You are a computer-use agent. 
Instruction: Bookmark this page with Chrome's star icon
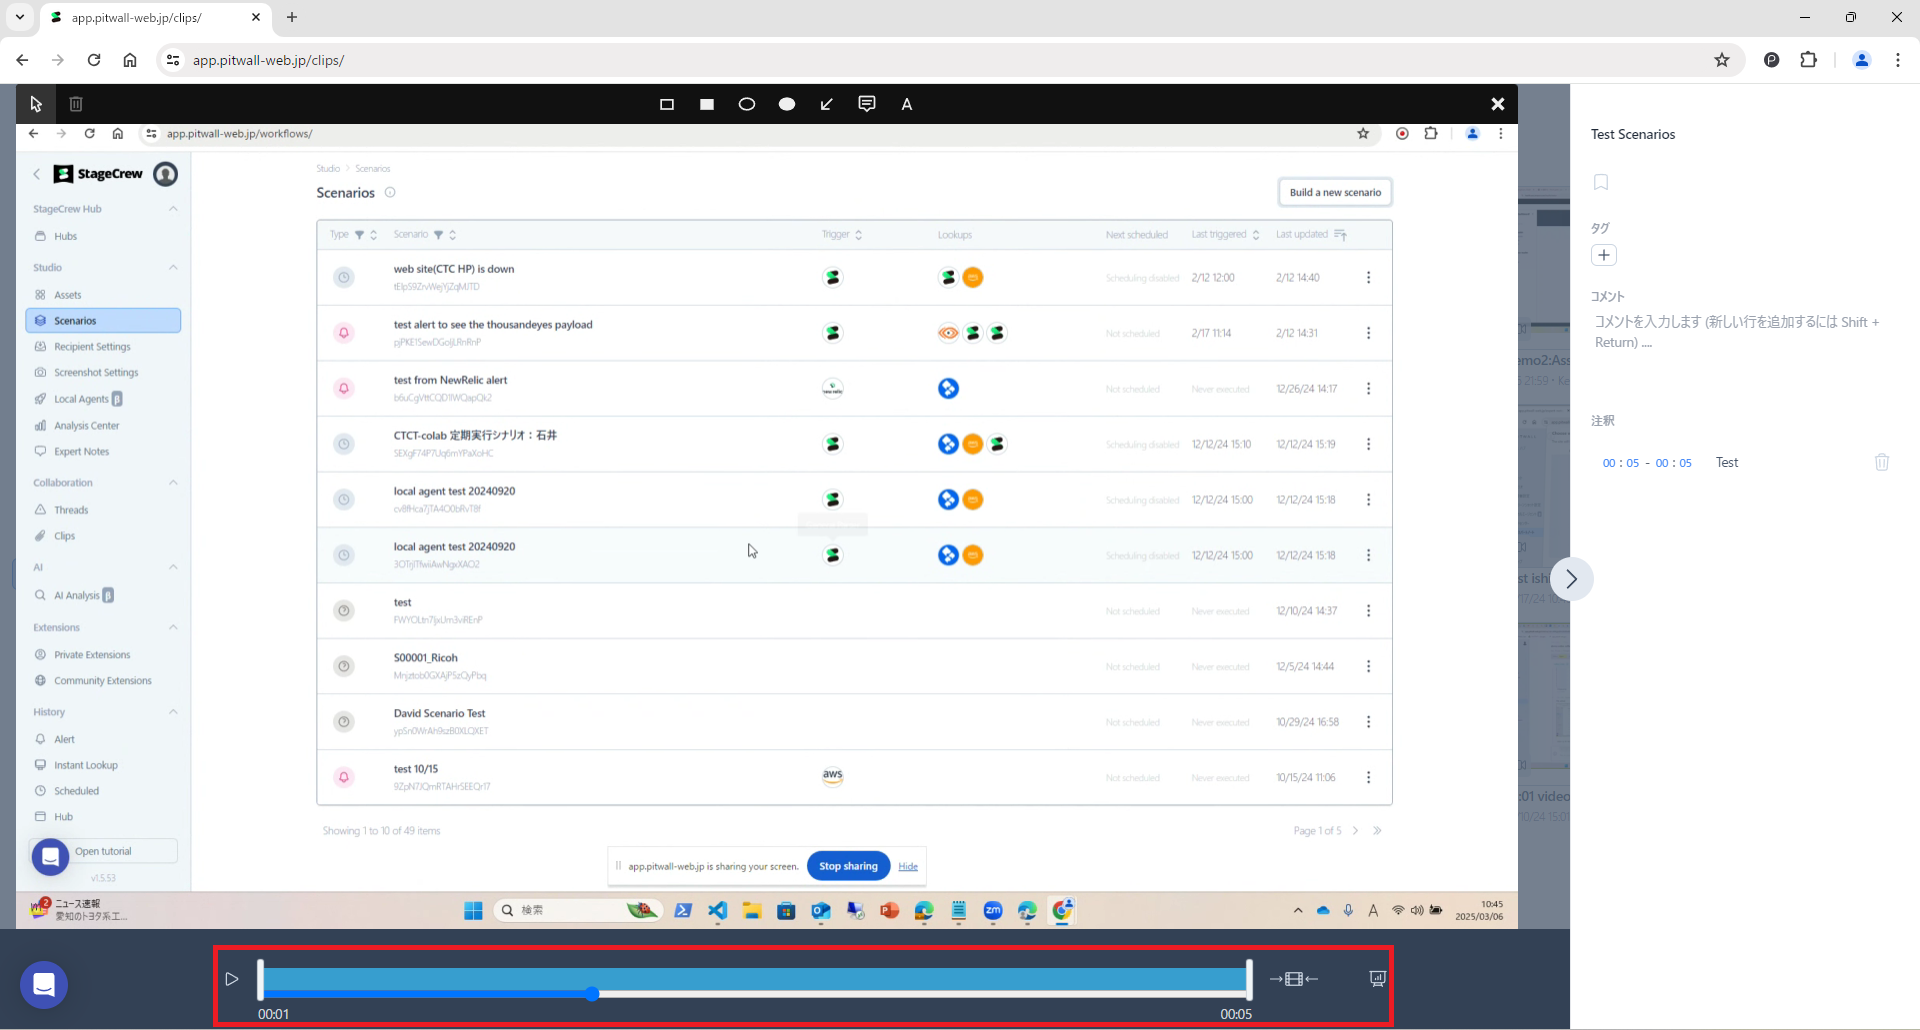pos(1722,60)
